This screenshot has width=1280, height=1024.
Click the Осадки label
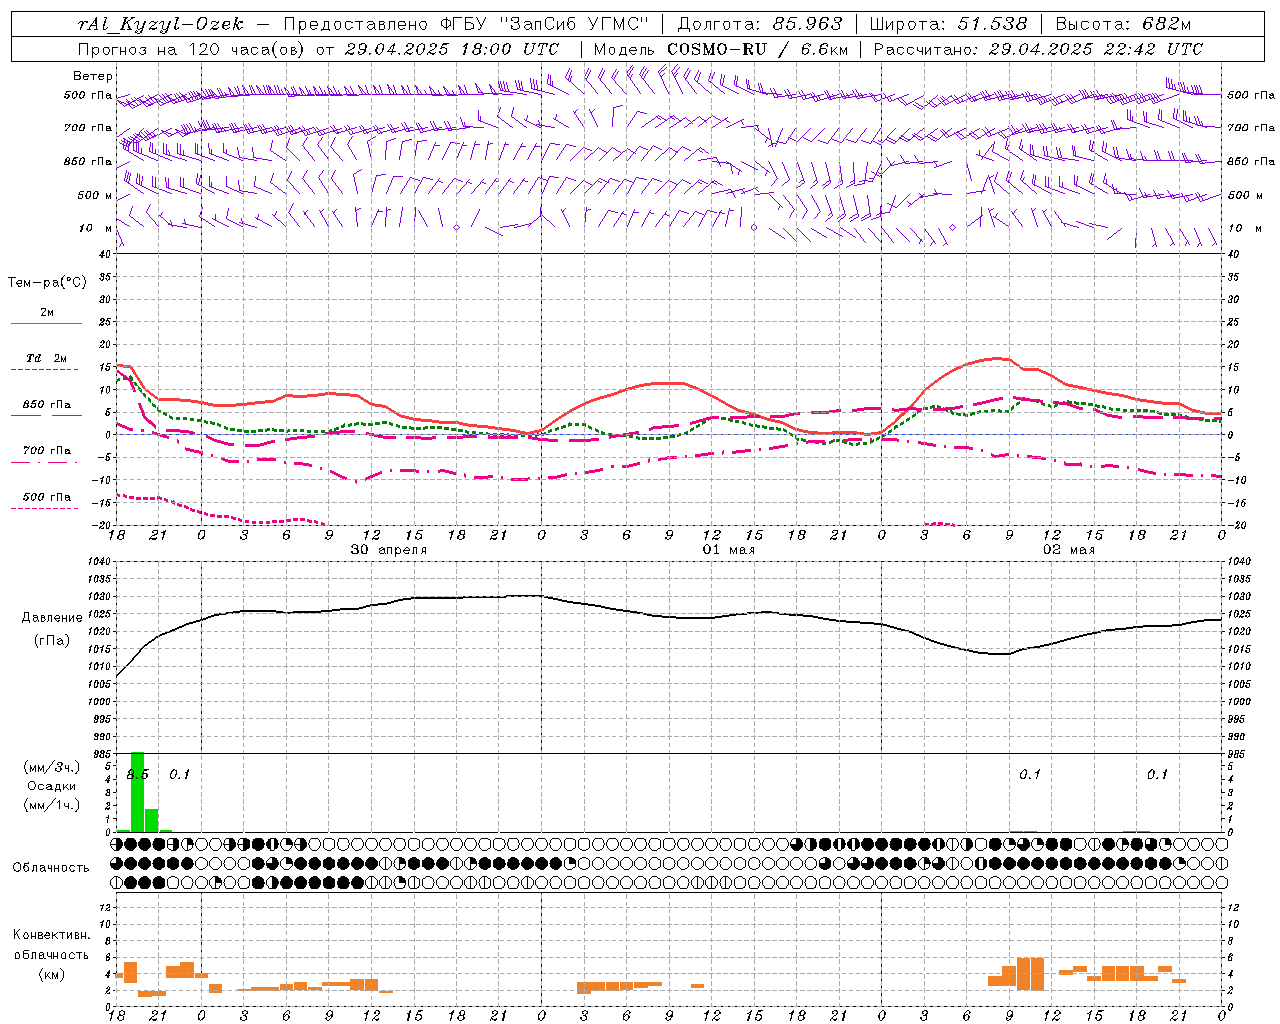pyautogui.click(x=52, y=786)
